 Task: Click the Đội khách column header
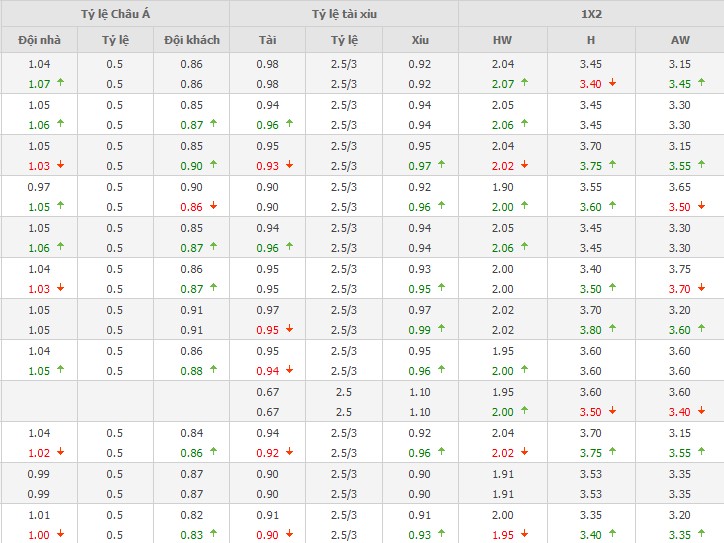[x=192, y=40]
